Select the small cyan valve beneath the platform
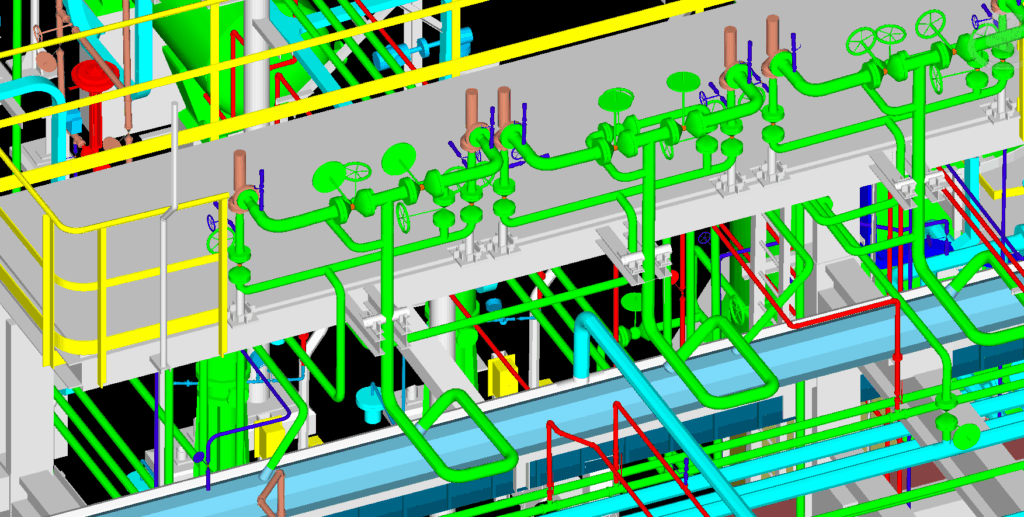Viewport: 1024px width, 517px height. (x=368, y=405)
